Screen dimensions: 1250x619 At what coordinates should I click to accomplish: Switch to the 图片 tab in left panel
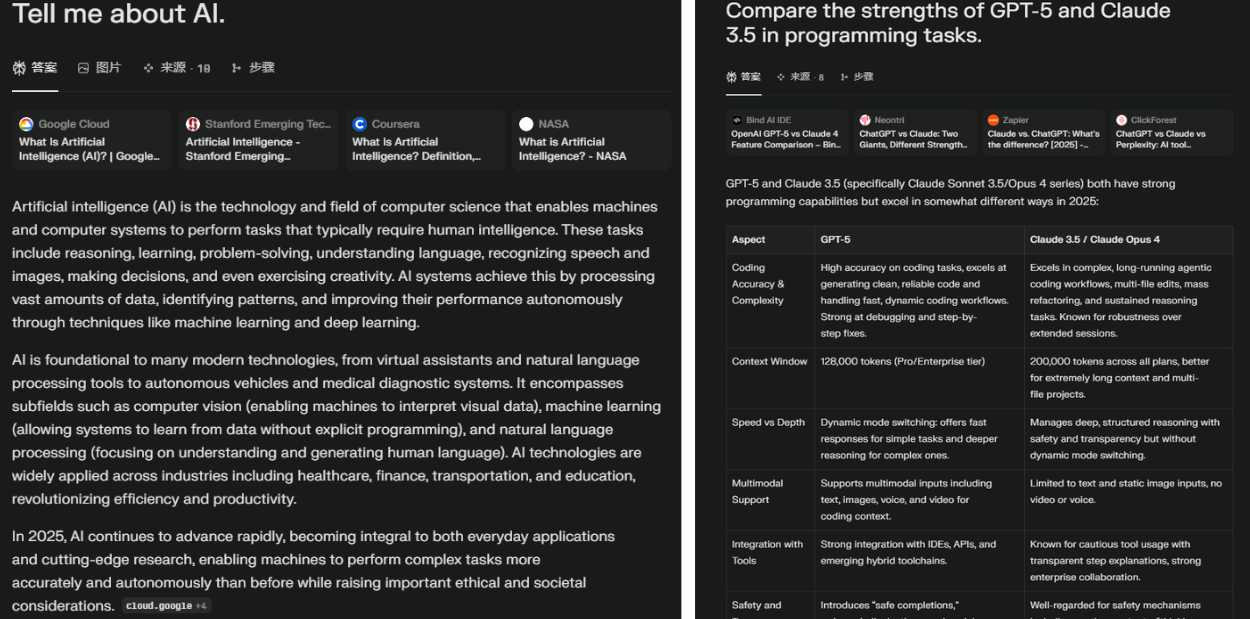coord(99,68)
